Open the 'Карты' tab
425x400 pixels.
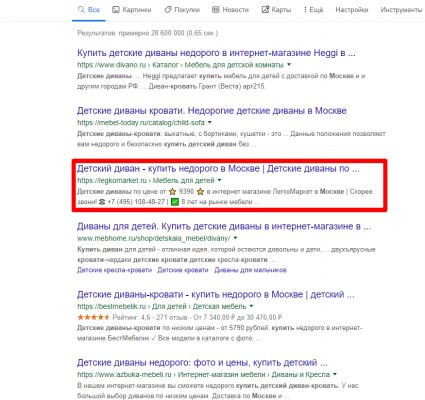coord(276,10)
